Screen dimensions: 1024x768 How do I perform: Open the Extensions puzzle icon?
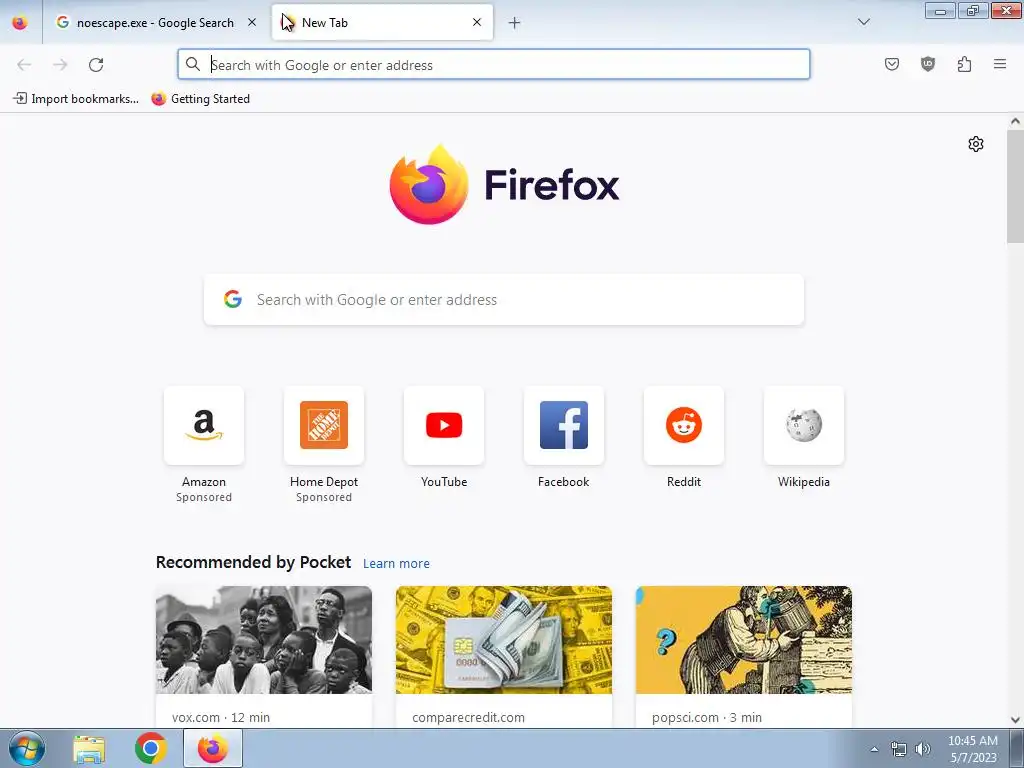(x=964, y=65)
